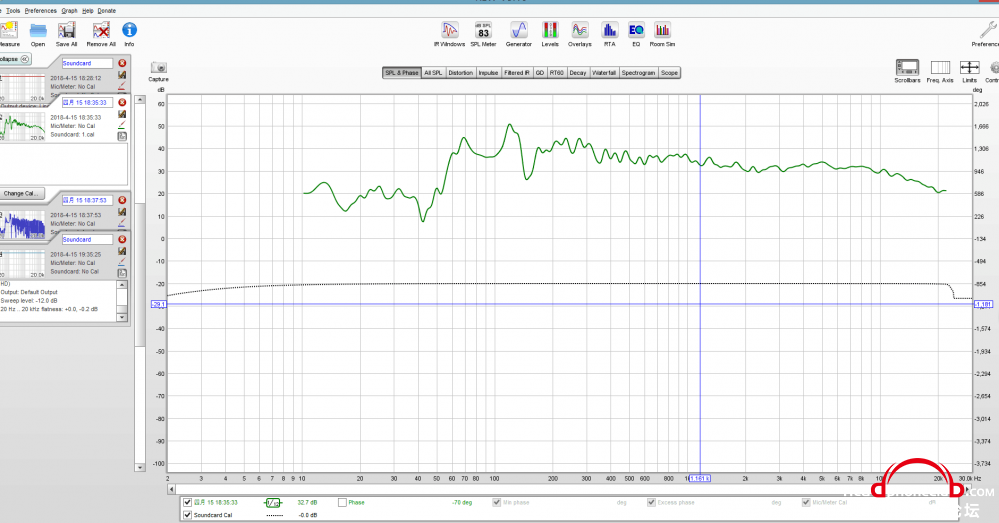Switch to the Impulse tab
999x523 pixels.
tap(489, 73)
